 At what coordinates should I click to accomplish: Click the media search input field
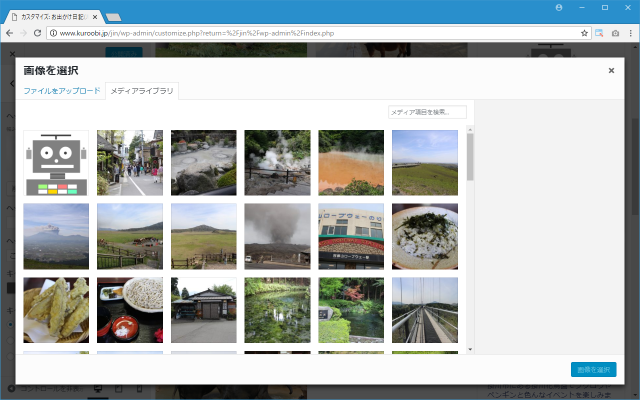427,112
